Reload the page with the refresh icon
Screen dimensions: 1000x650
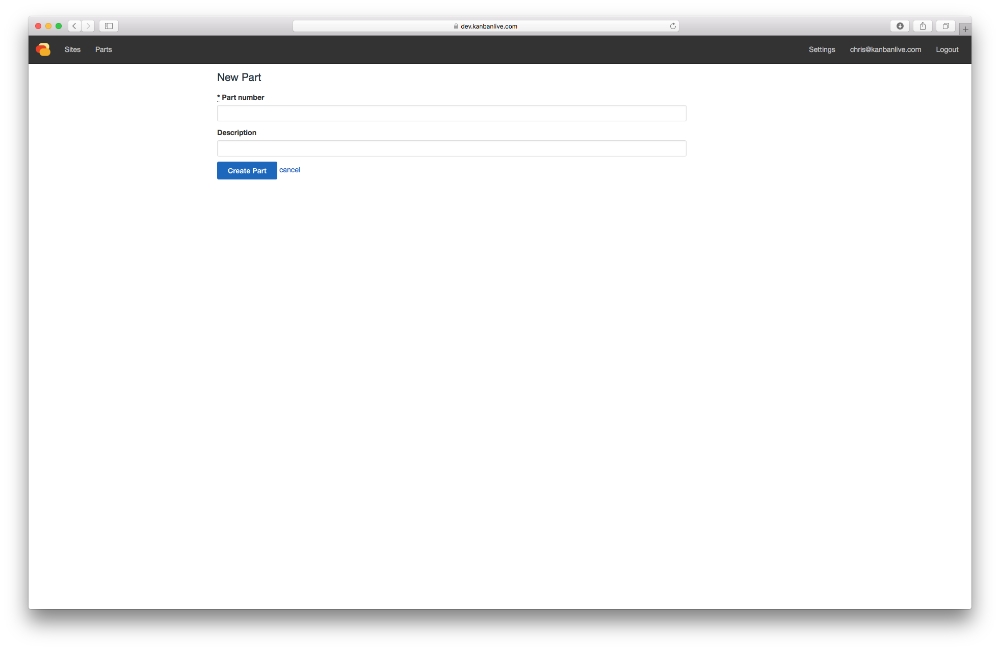point(673,26)
